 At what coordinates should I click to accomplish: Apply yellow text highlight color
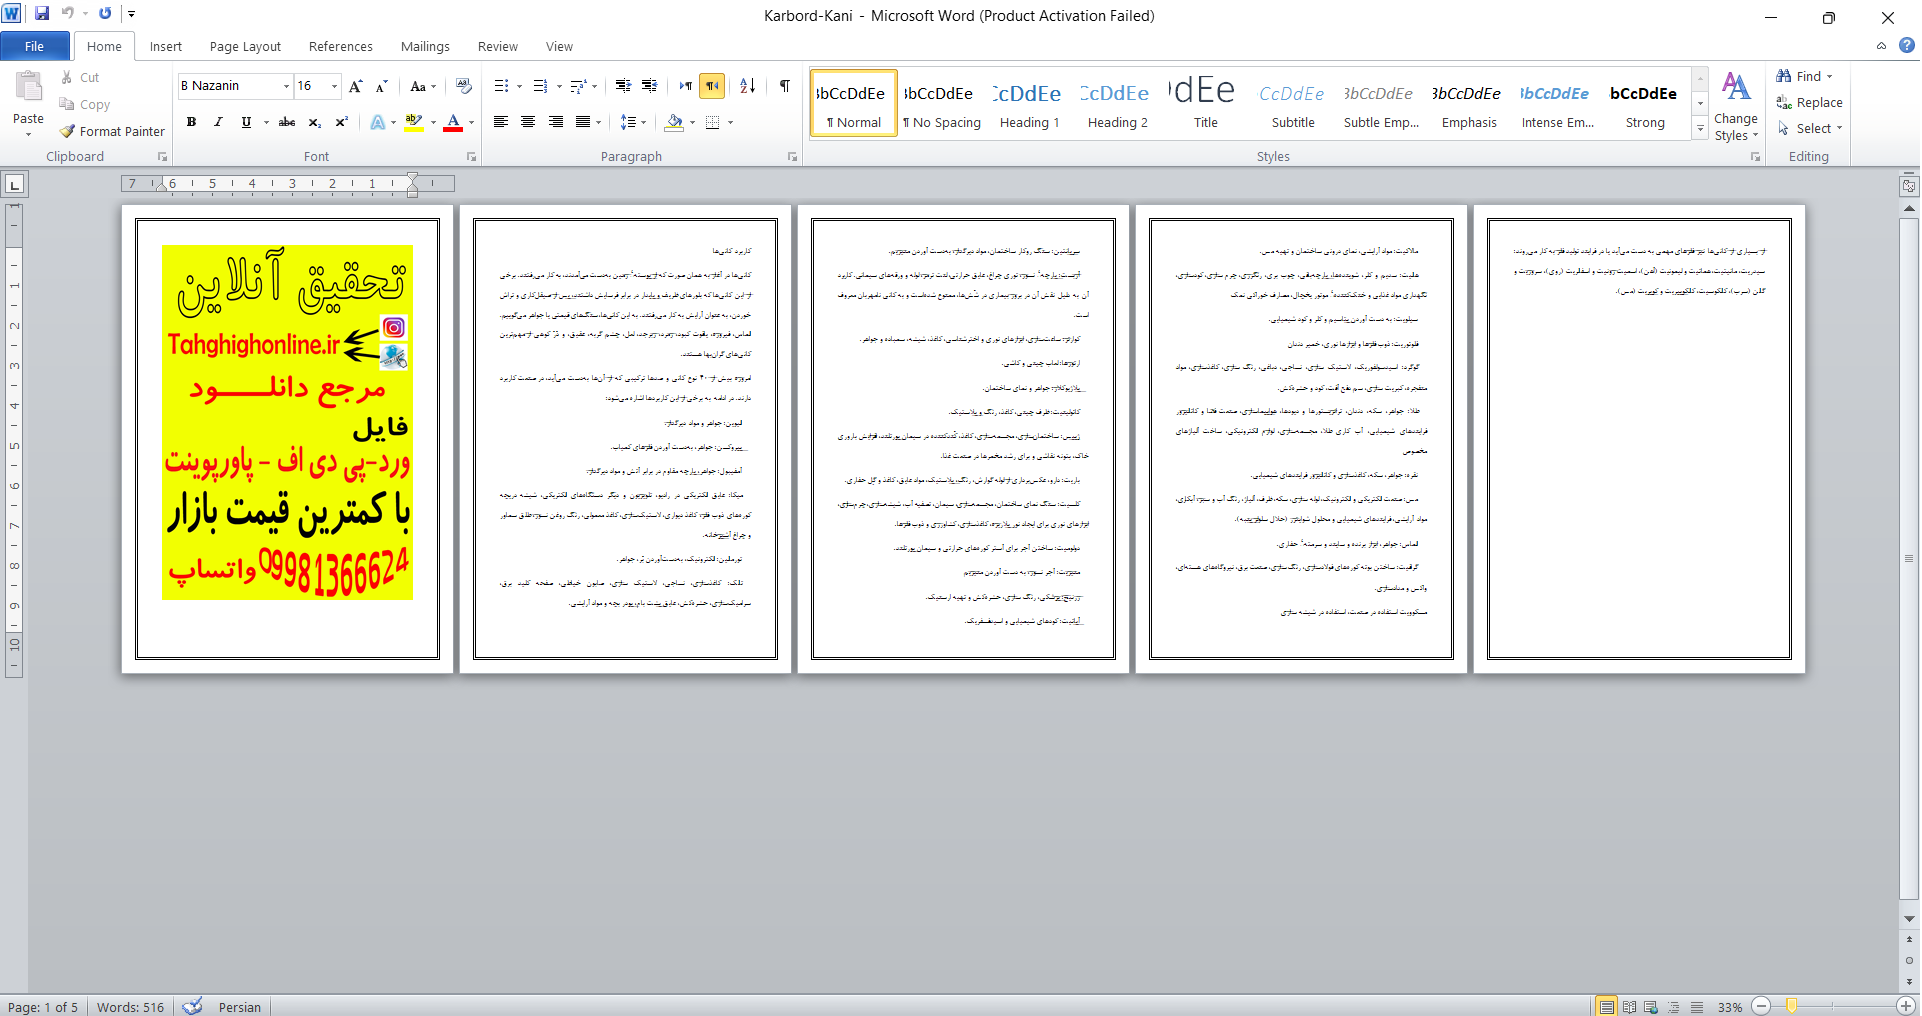[x=414, y=122]
